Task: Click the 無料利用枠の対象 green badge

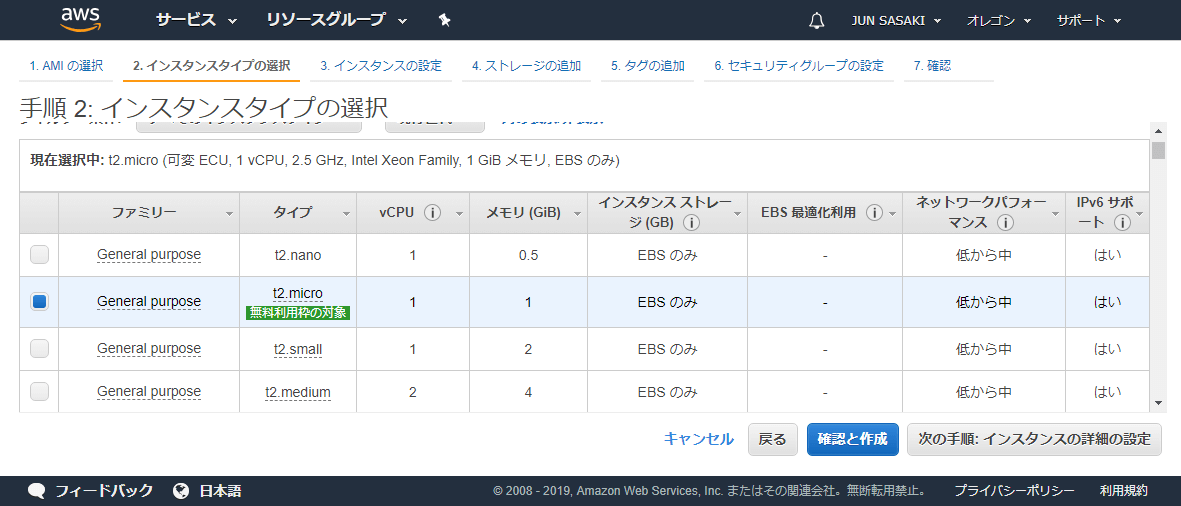Action: pyautogui.click(x=298, y=312)
